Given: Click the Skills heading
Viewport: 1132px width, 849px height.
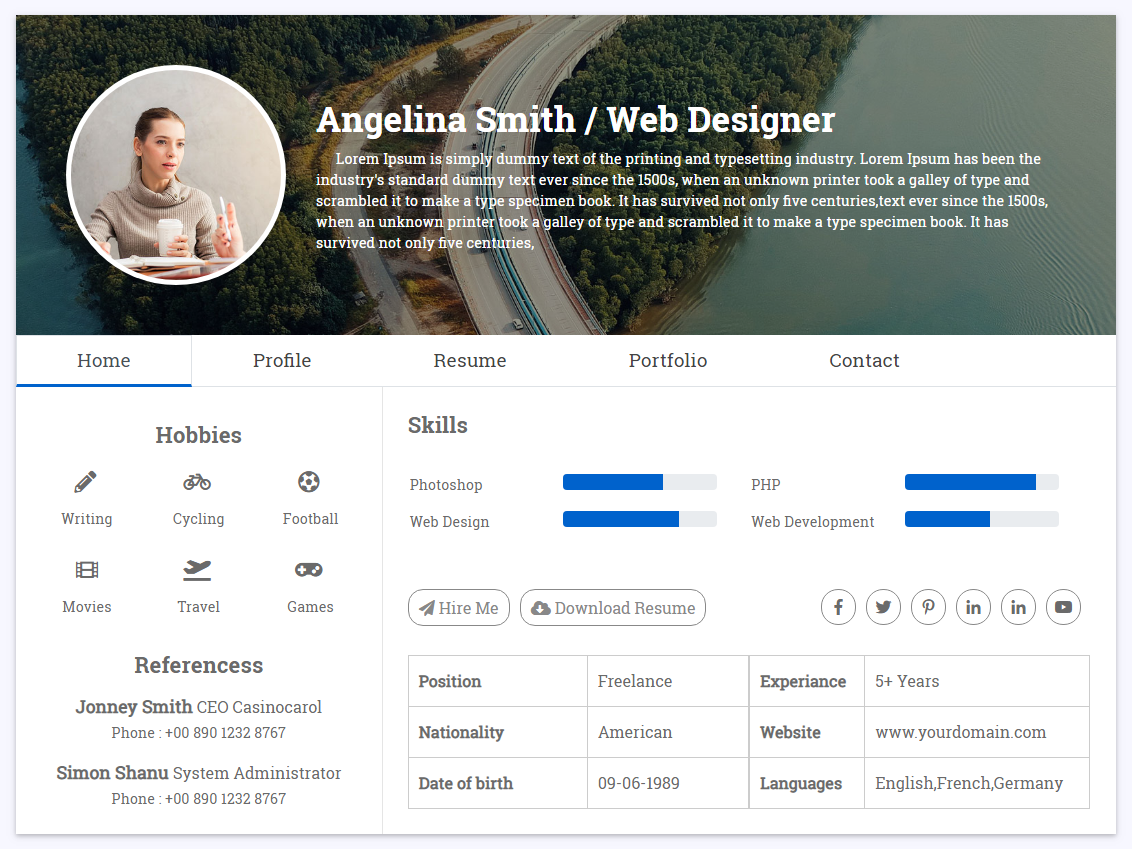Looking at the screenshot, I should click(x=437, y=425).
